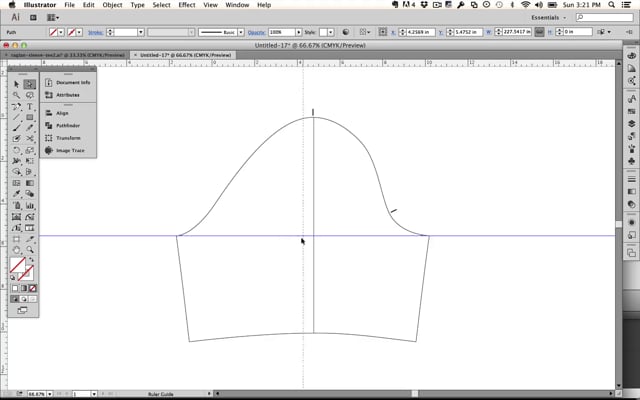The height and width of the screenshot is (400, 640).
Task: Open the Image Trace panel
Action: [x=70, y=150]
